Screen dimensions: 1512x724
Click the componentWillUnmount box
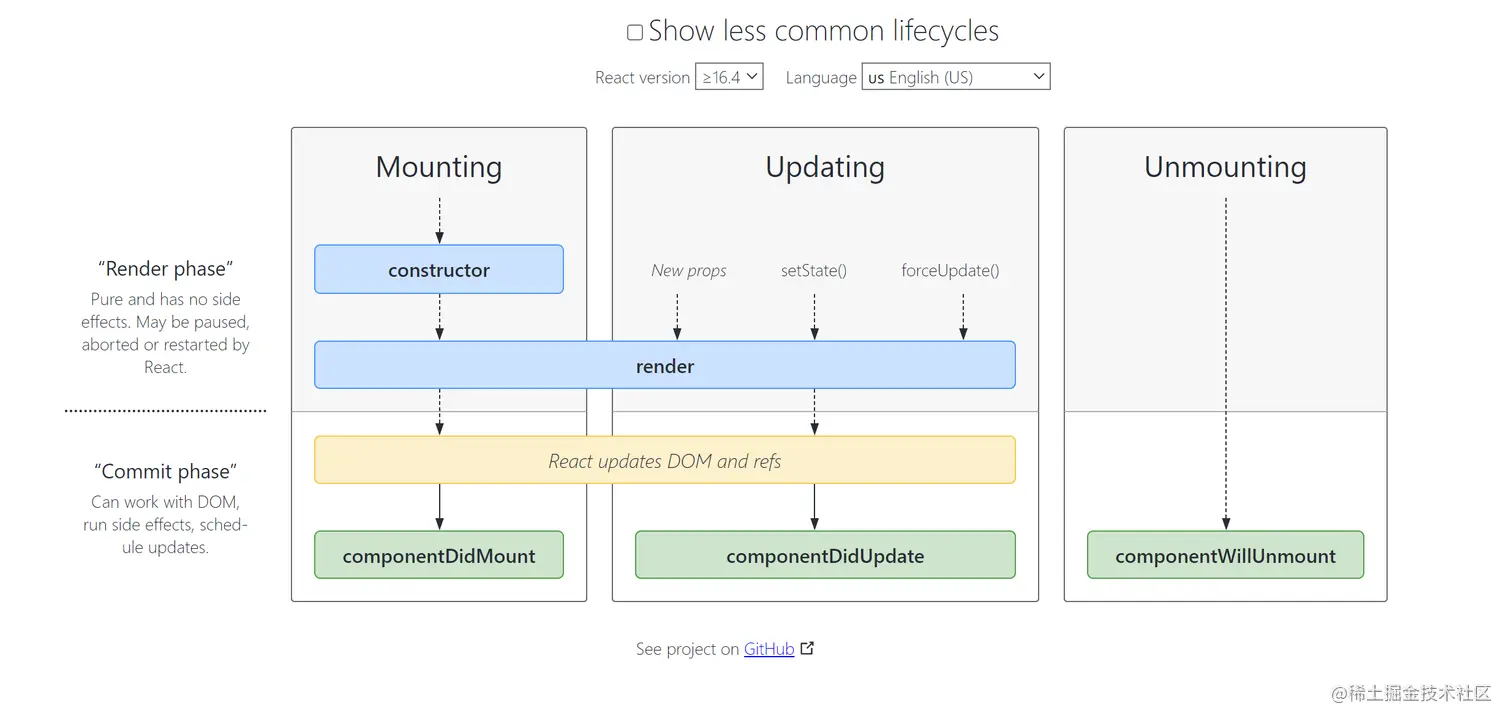click(x=1225, y=555)
